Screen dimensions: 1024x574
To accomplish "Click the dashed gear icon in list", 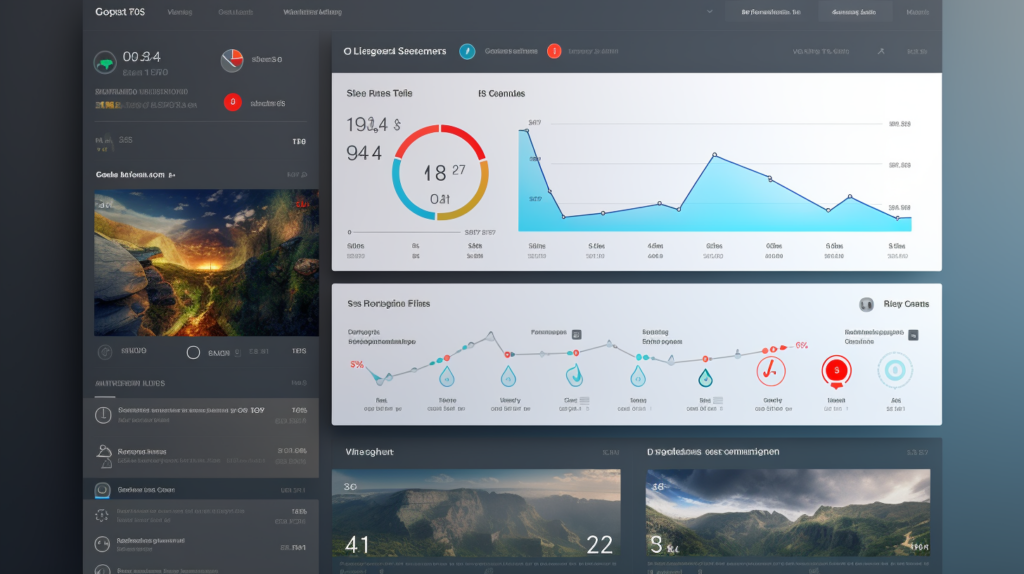I will click(101, 515).
